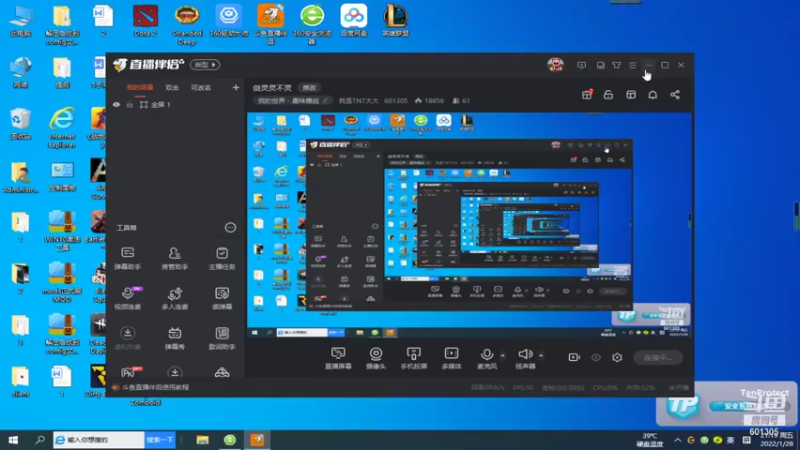Start recording with the video camera icon

[574, 357]
